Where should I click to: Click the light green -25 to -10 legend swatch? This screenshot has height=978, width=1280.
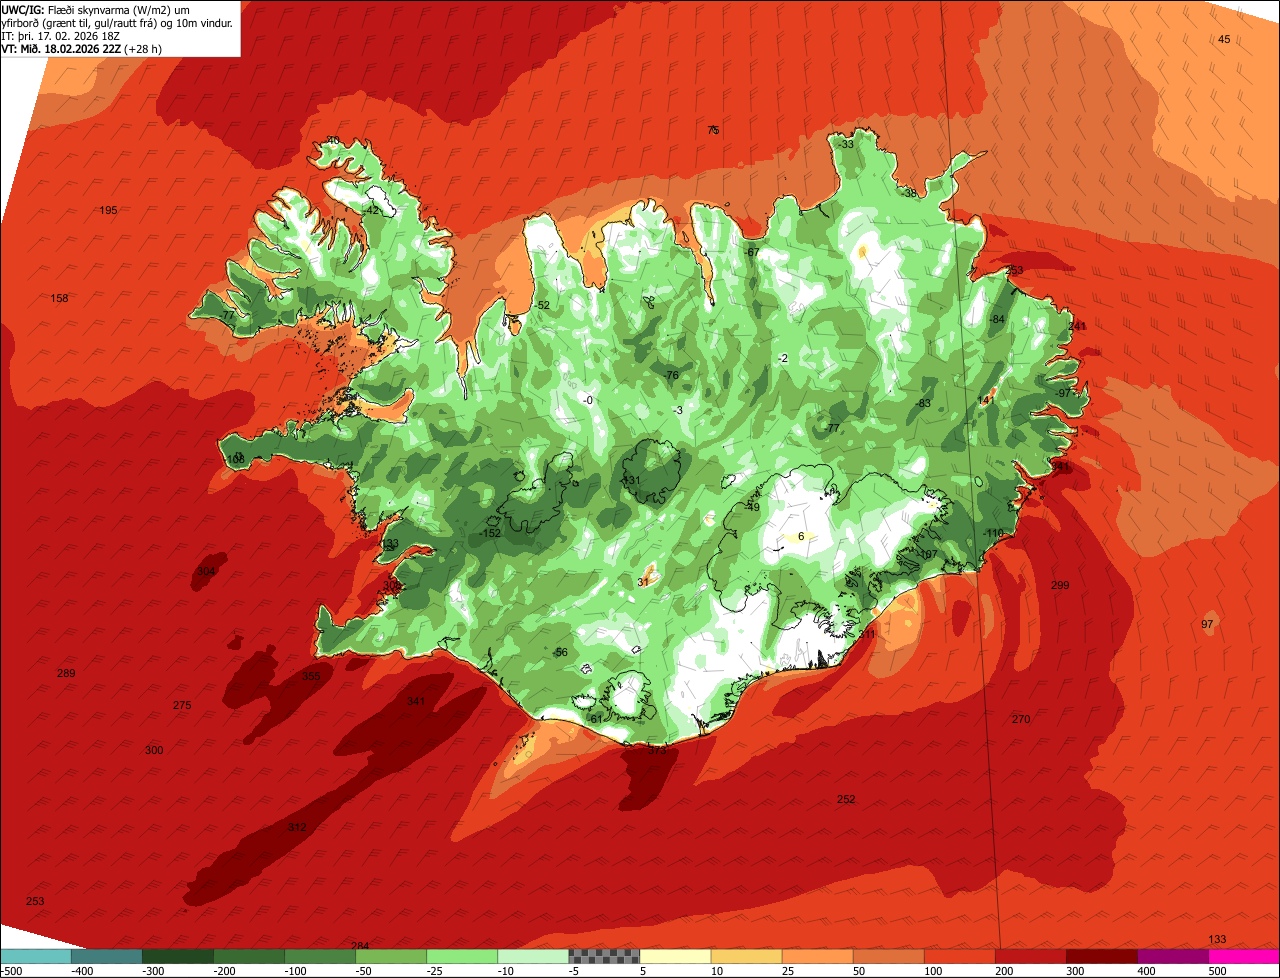[462, 956]
